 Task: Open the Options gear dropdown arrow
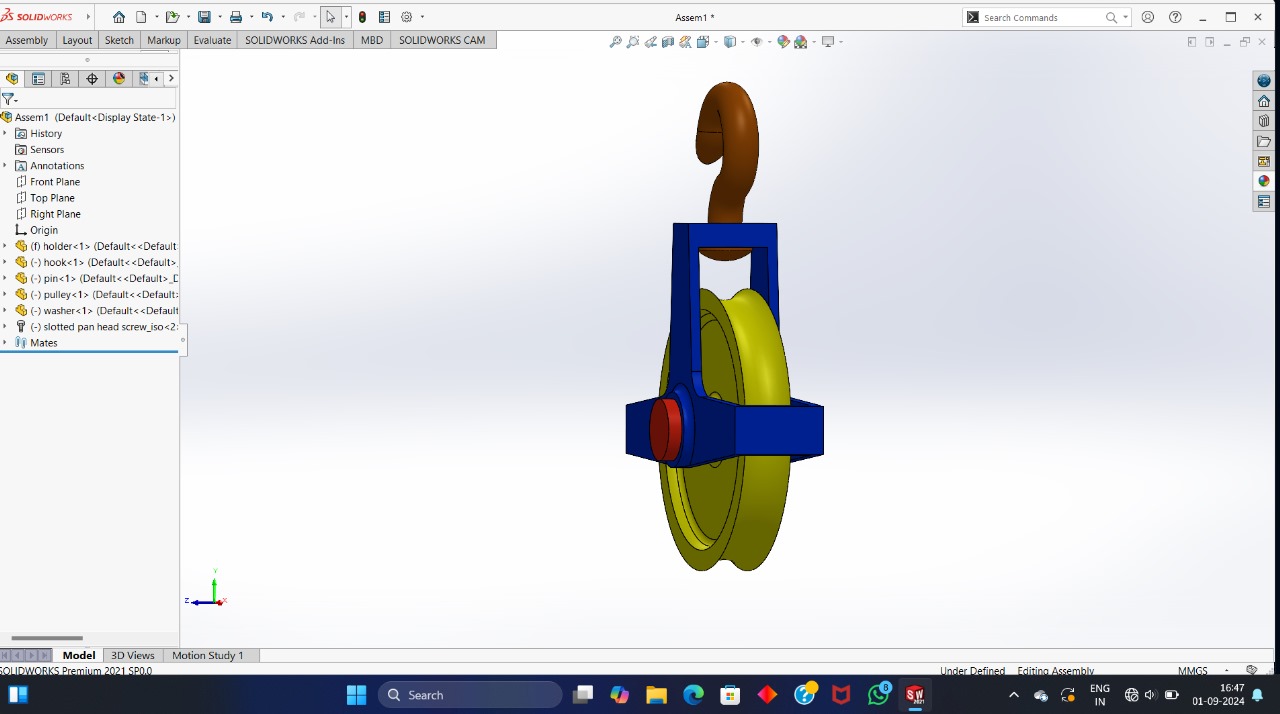422,17
